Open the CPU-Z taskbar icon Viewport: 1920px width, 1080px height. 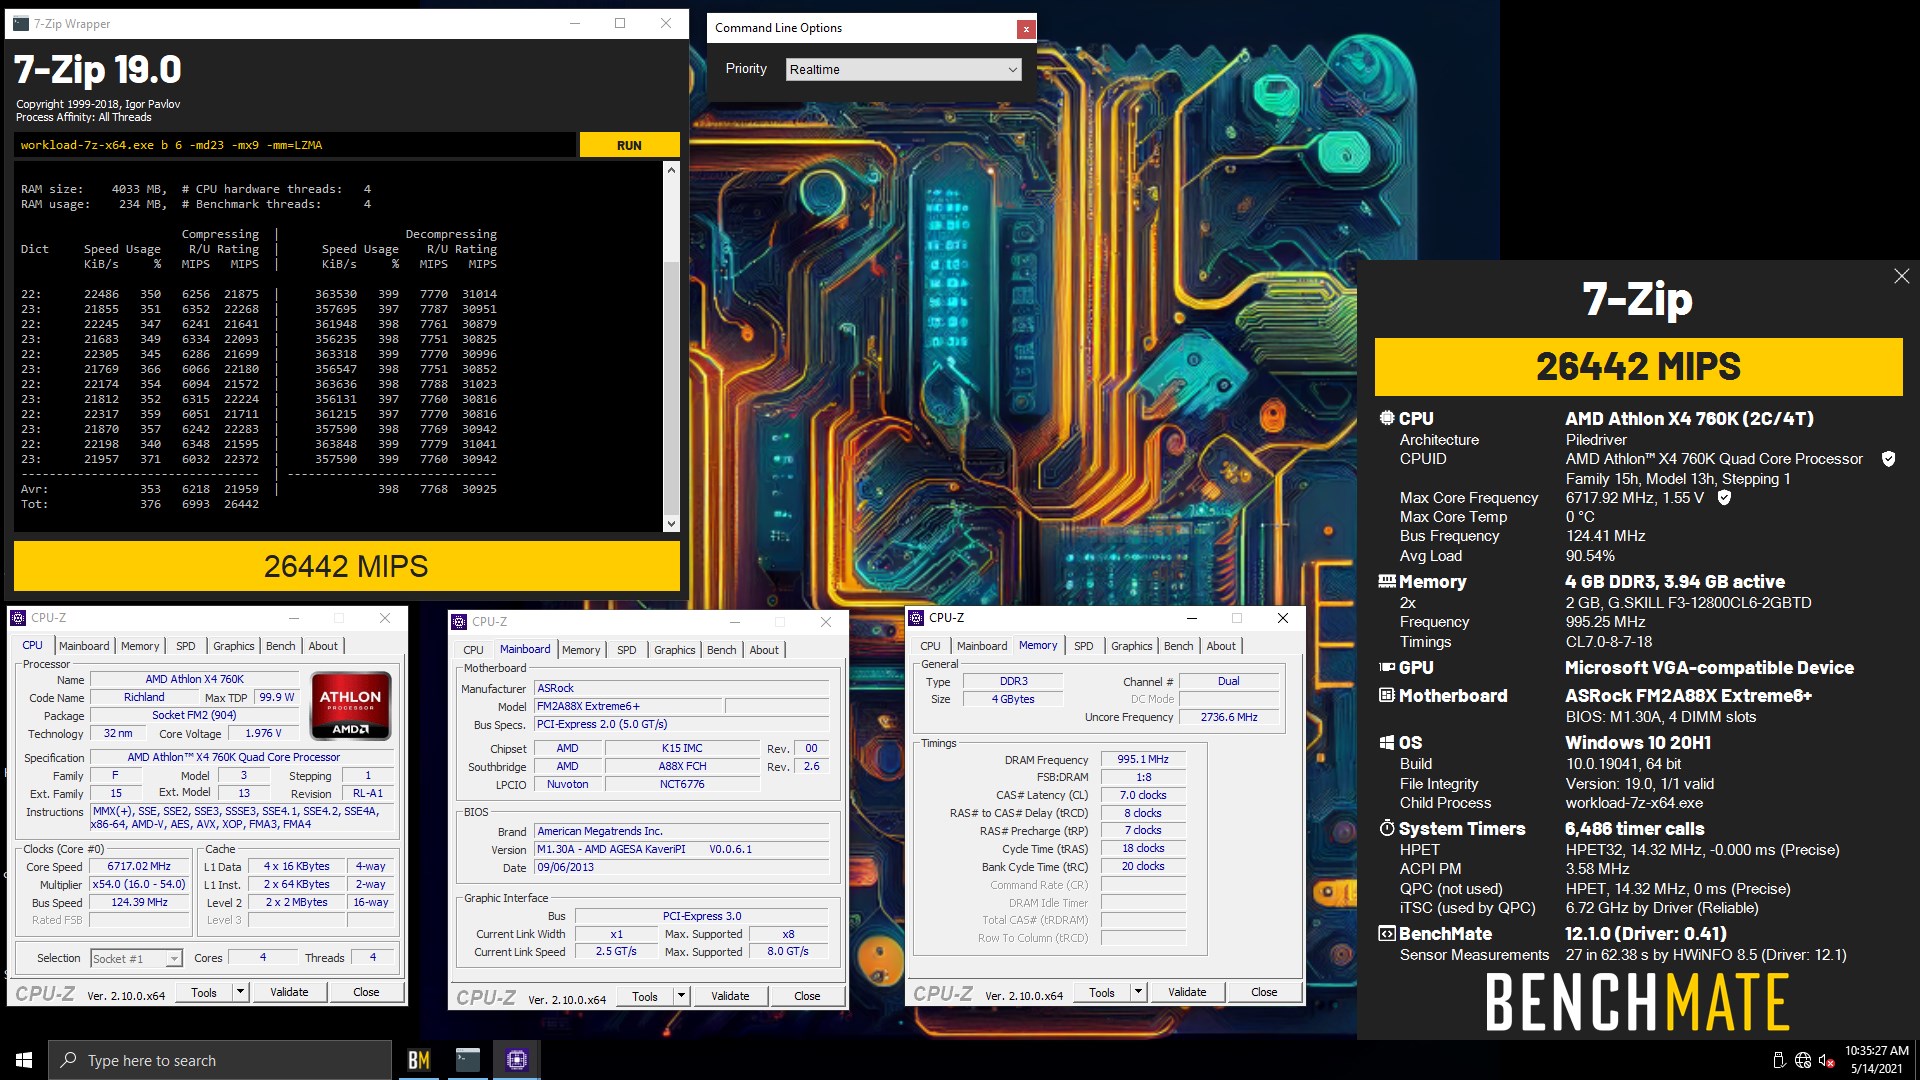click(517, 1060)
